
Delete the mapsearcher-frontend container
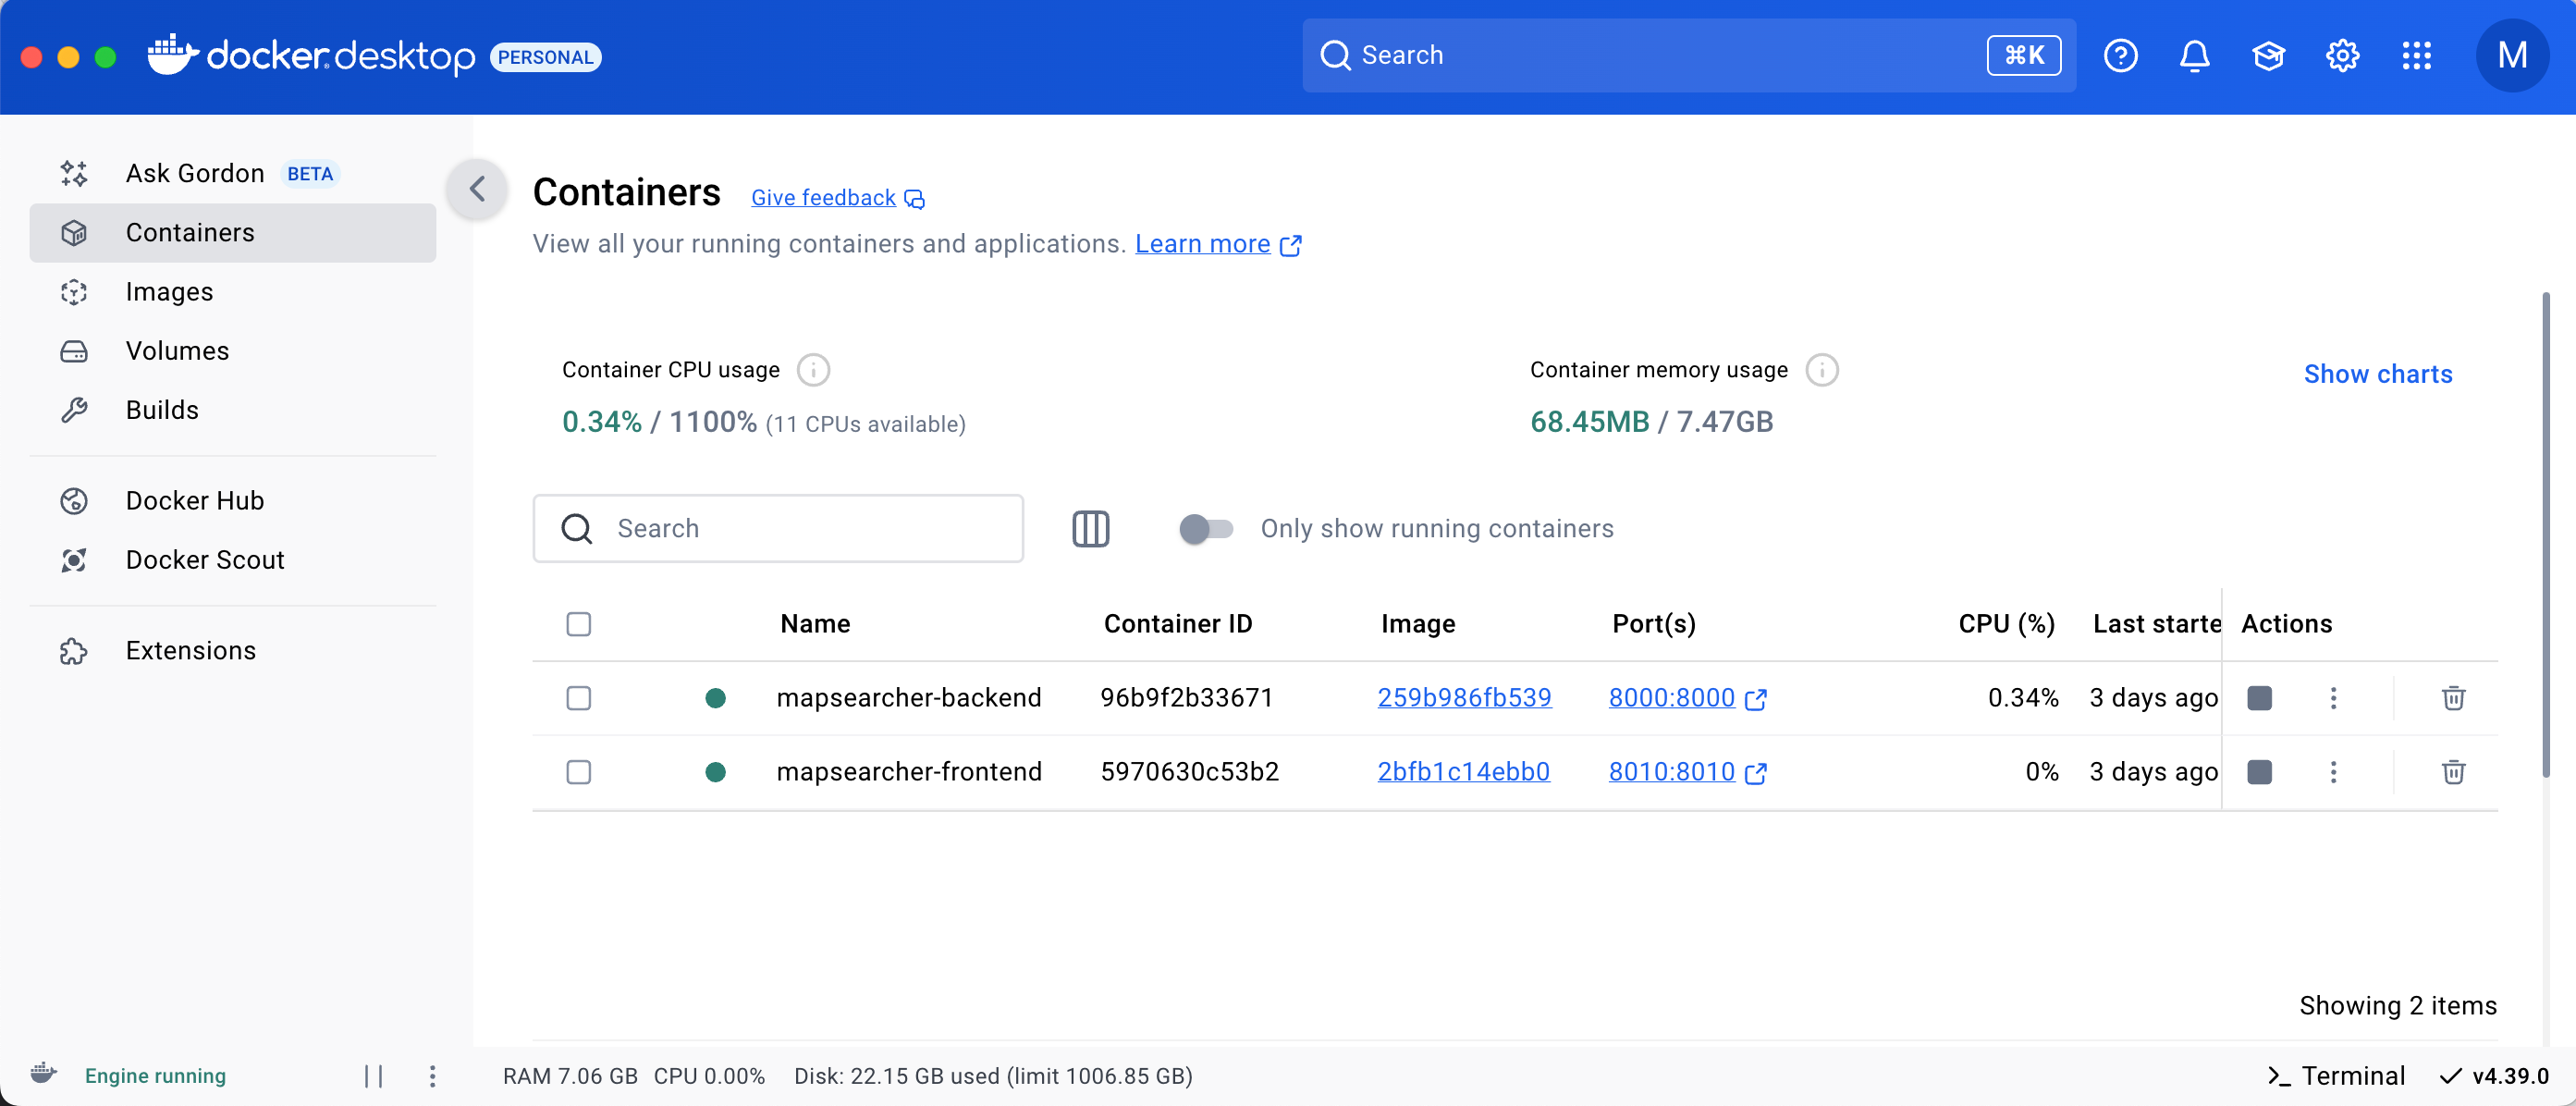[2452, 771]
